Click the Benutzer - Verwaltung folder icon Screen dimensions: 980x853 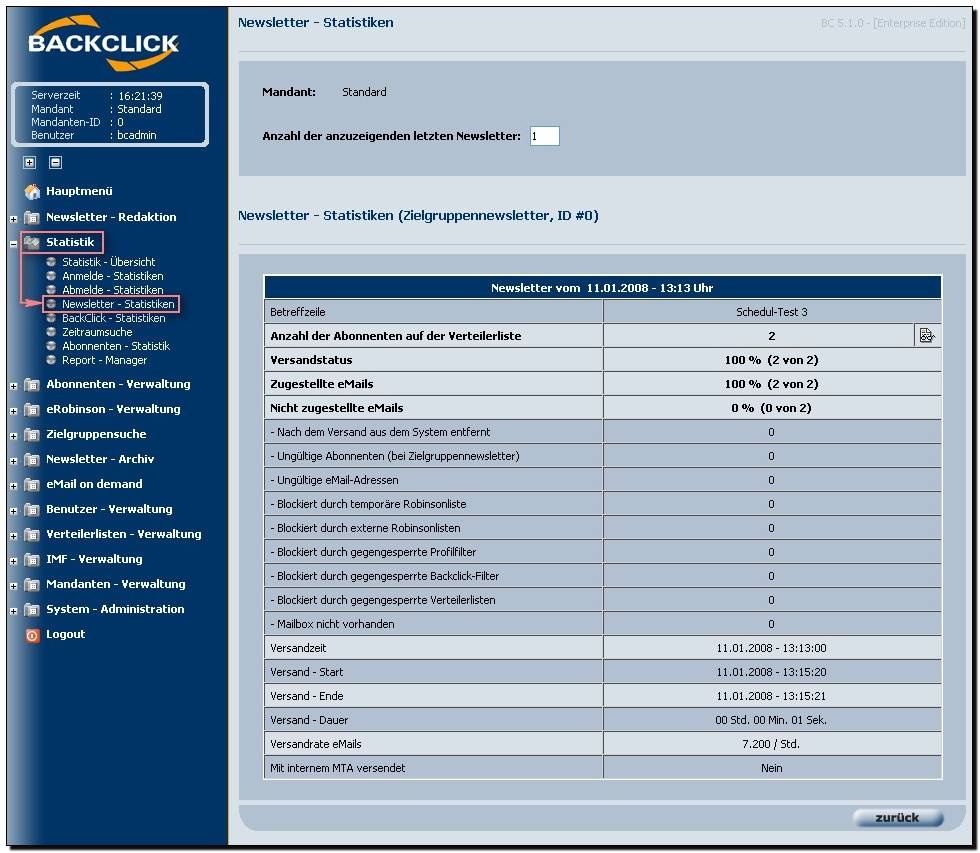32,509
